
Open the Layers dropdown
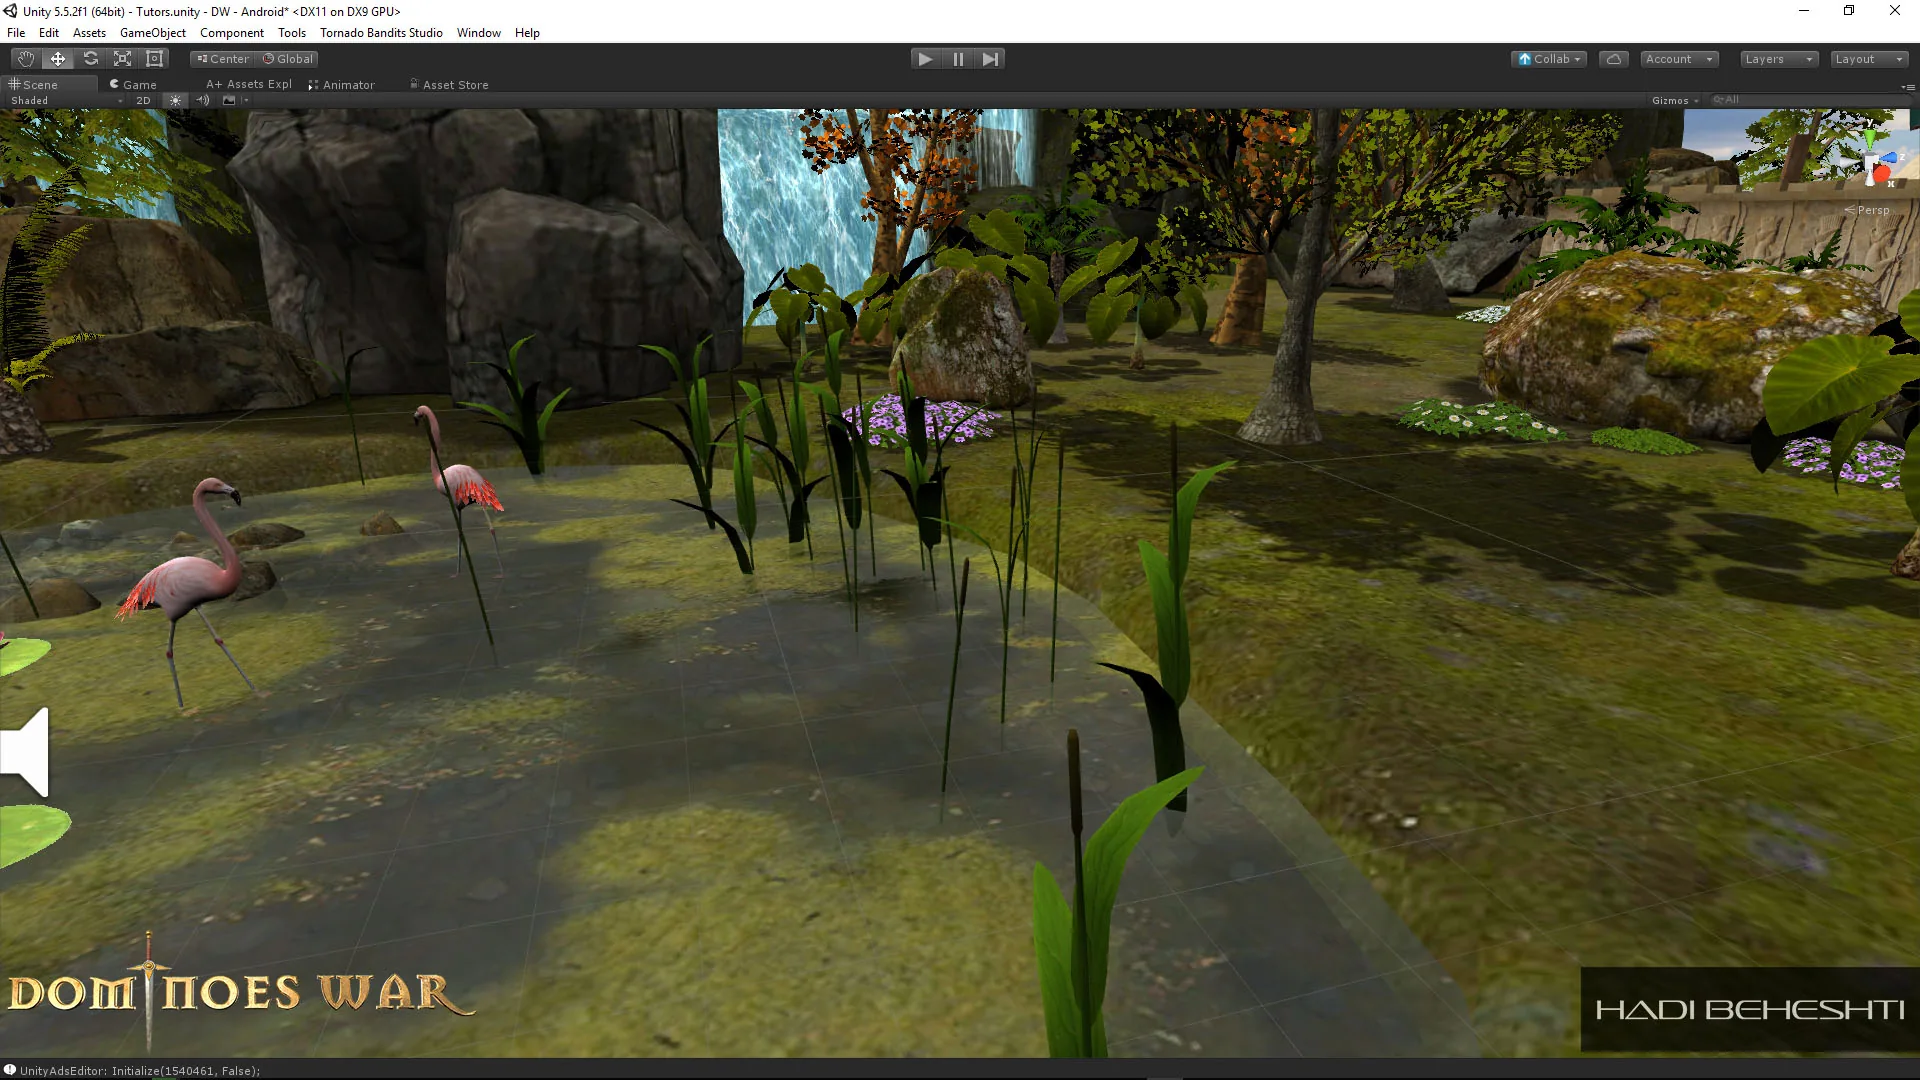tap(1778, 59)
